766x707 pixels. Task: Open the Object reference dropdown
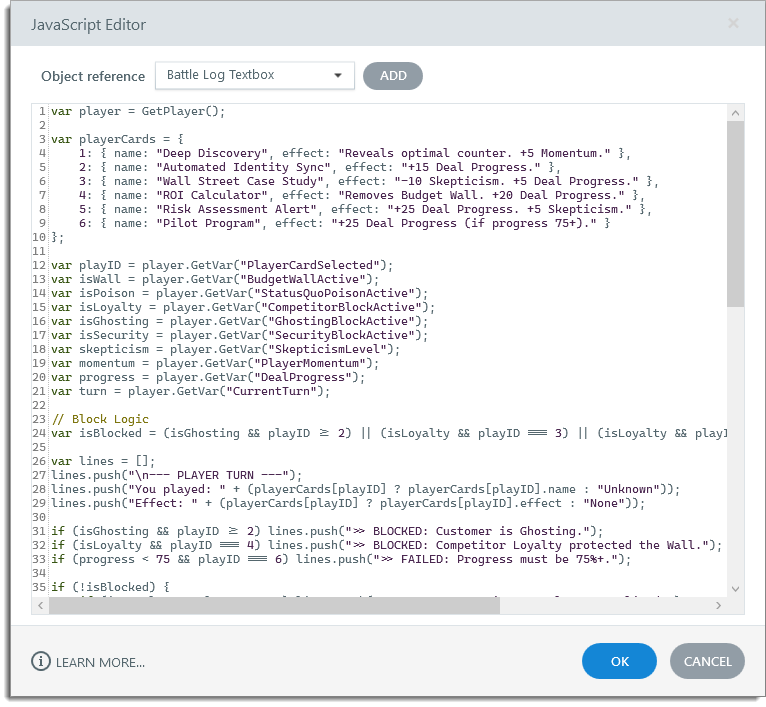255,75
